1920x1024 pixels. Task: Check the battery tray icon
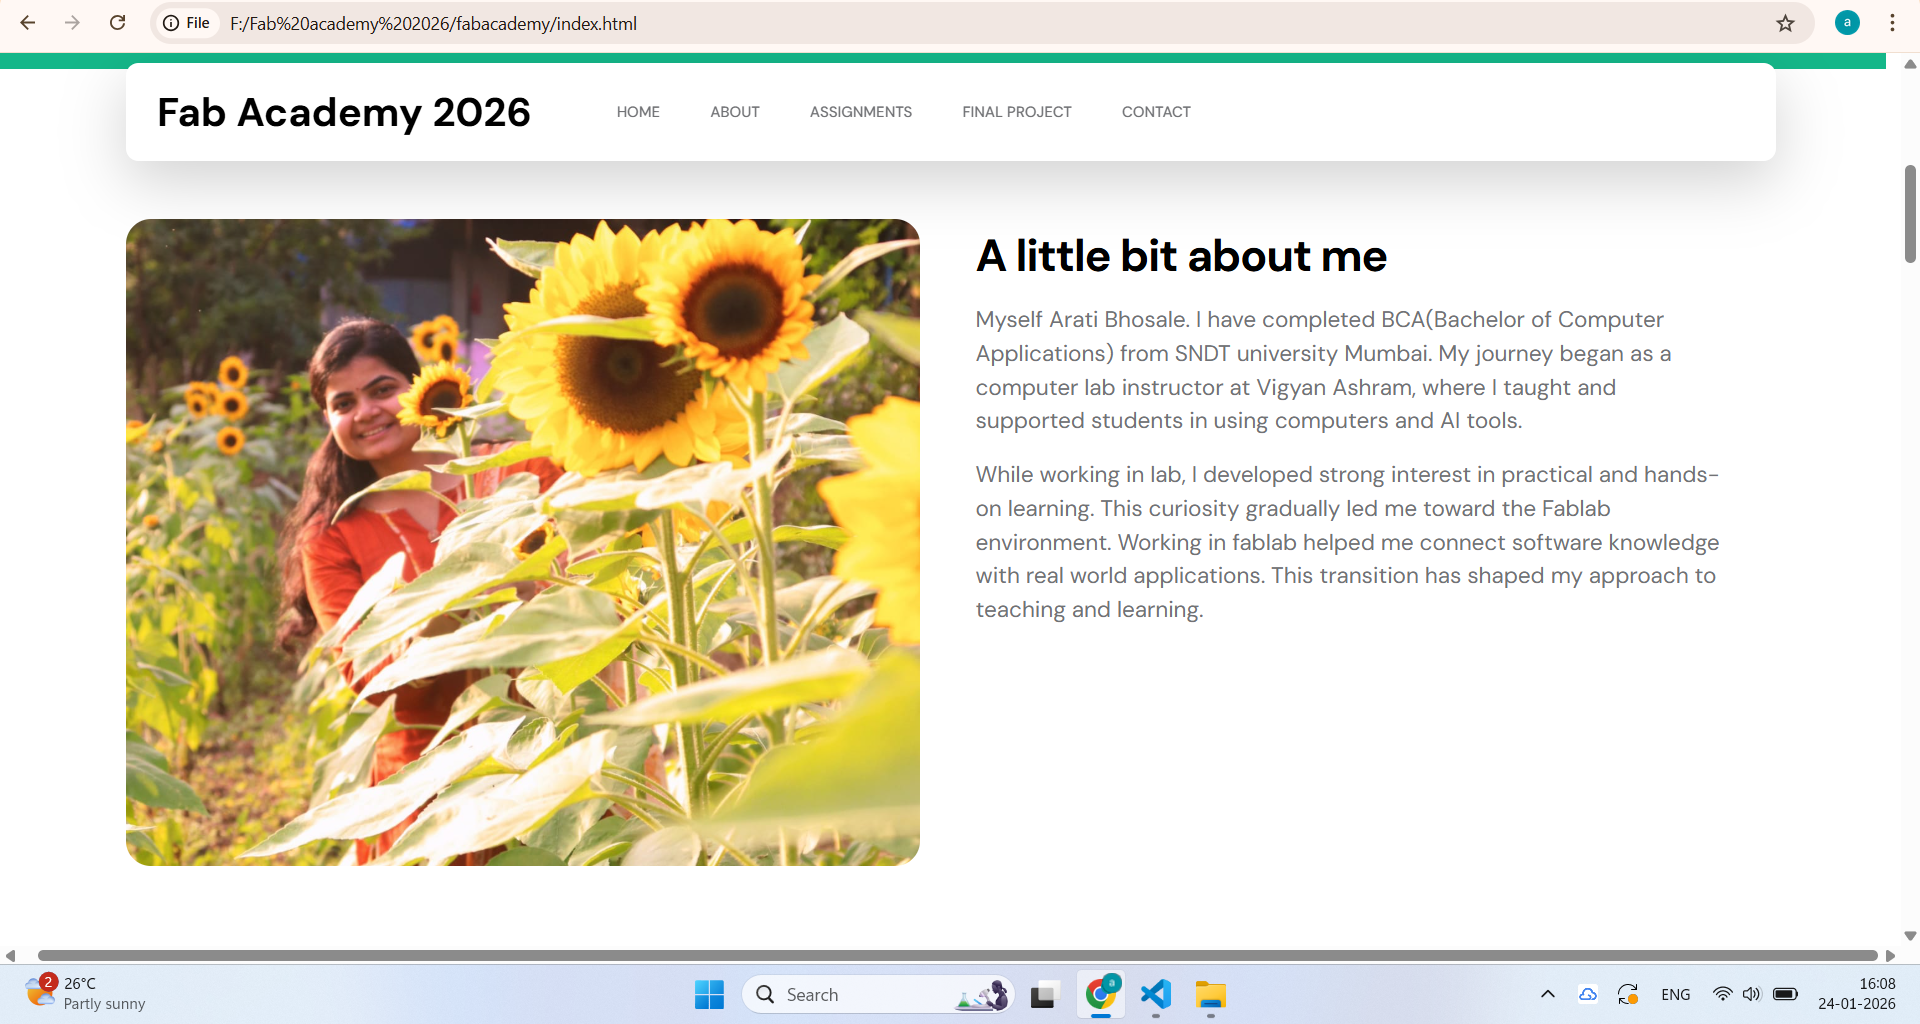click(1785, 994)
